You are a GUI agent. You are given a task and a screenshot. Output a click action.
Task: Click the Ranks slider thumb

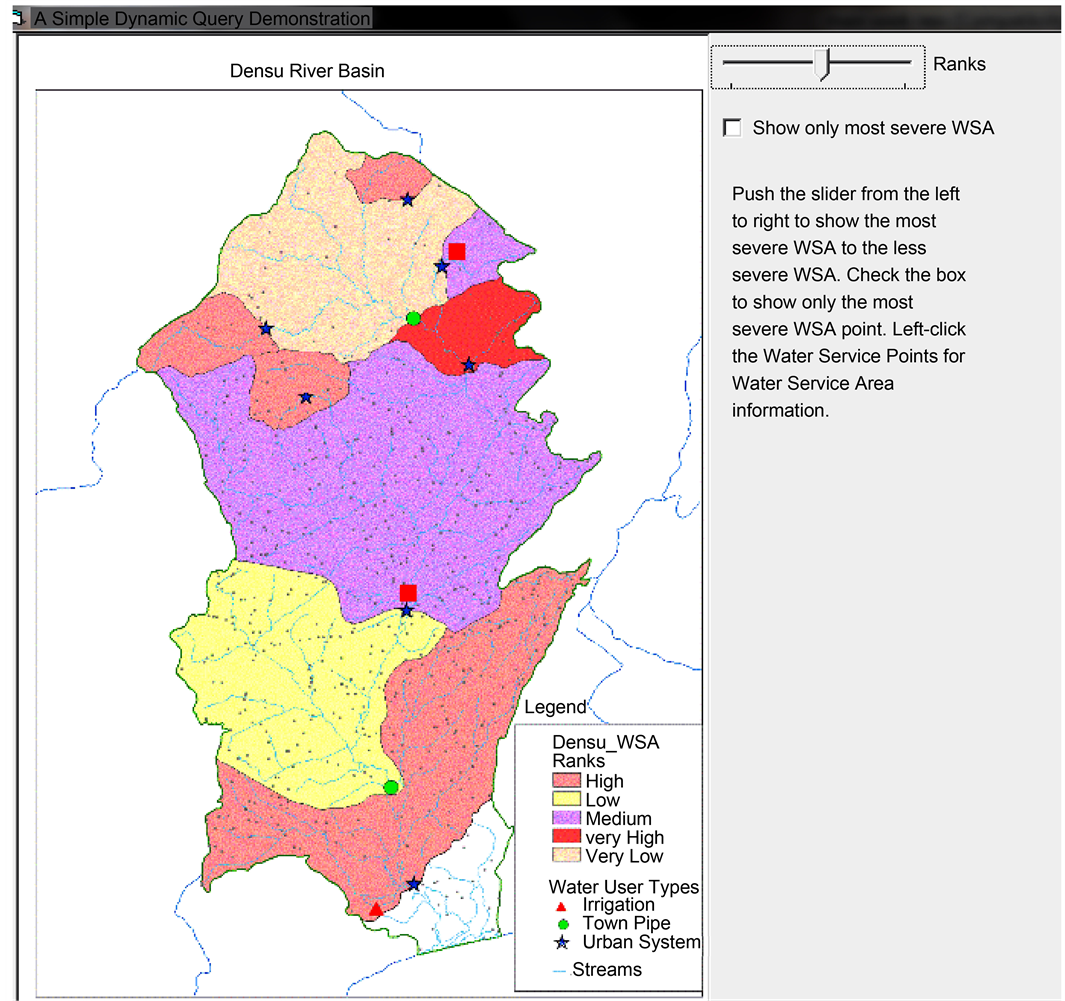pyautogui.click(x=822, y=65)
